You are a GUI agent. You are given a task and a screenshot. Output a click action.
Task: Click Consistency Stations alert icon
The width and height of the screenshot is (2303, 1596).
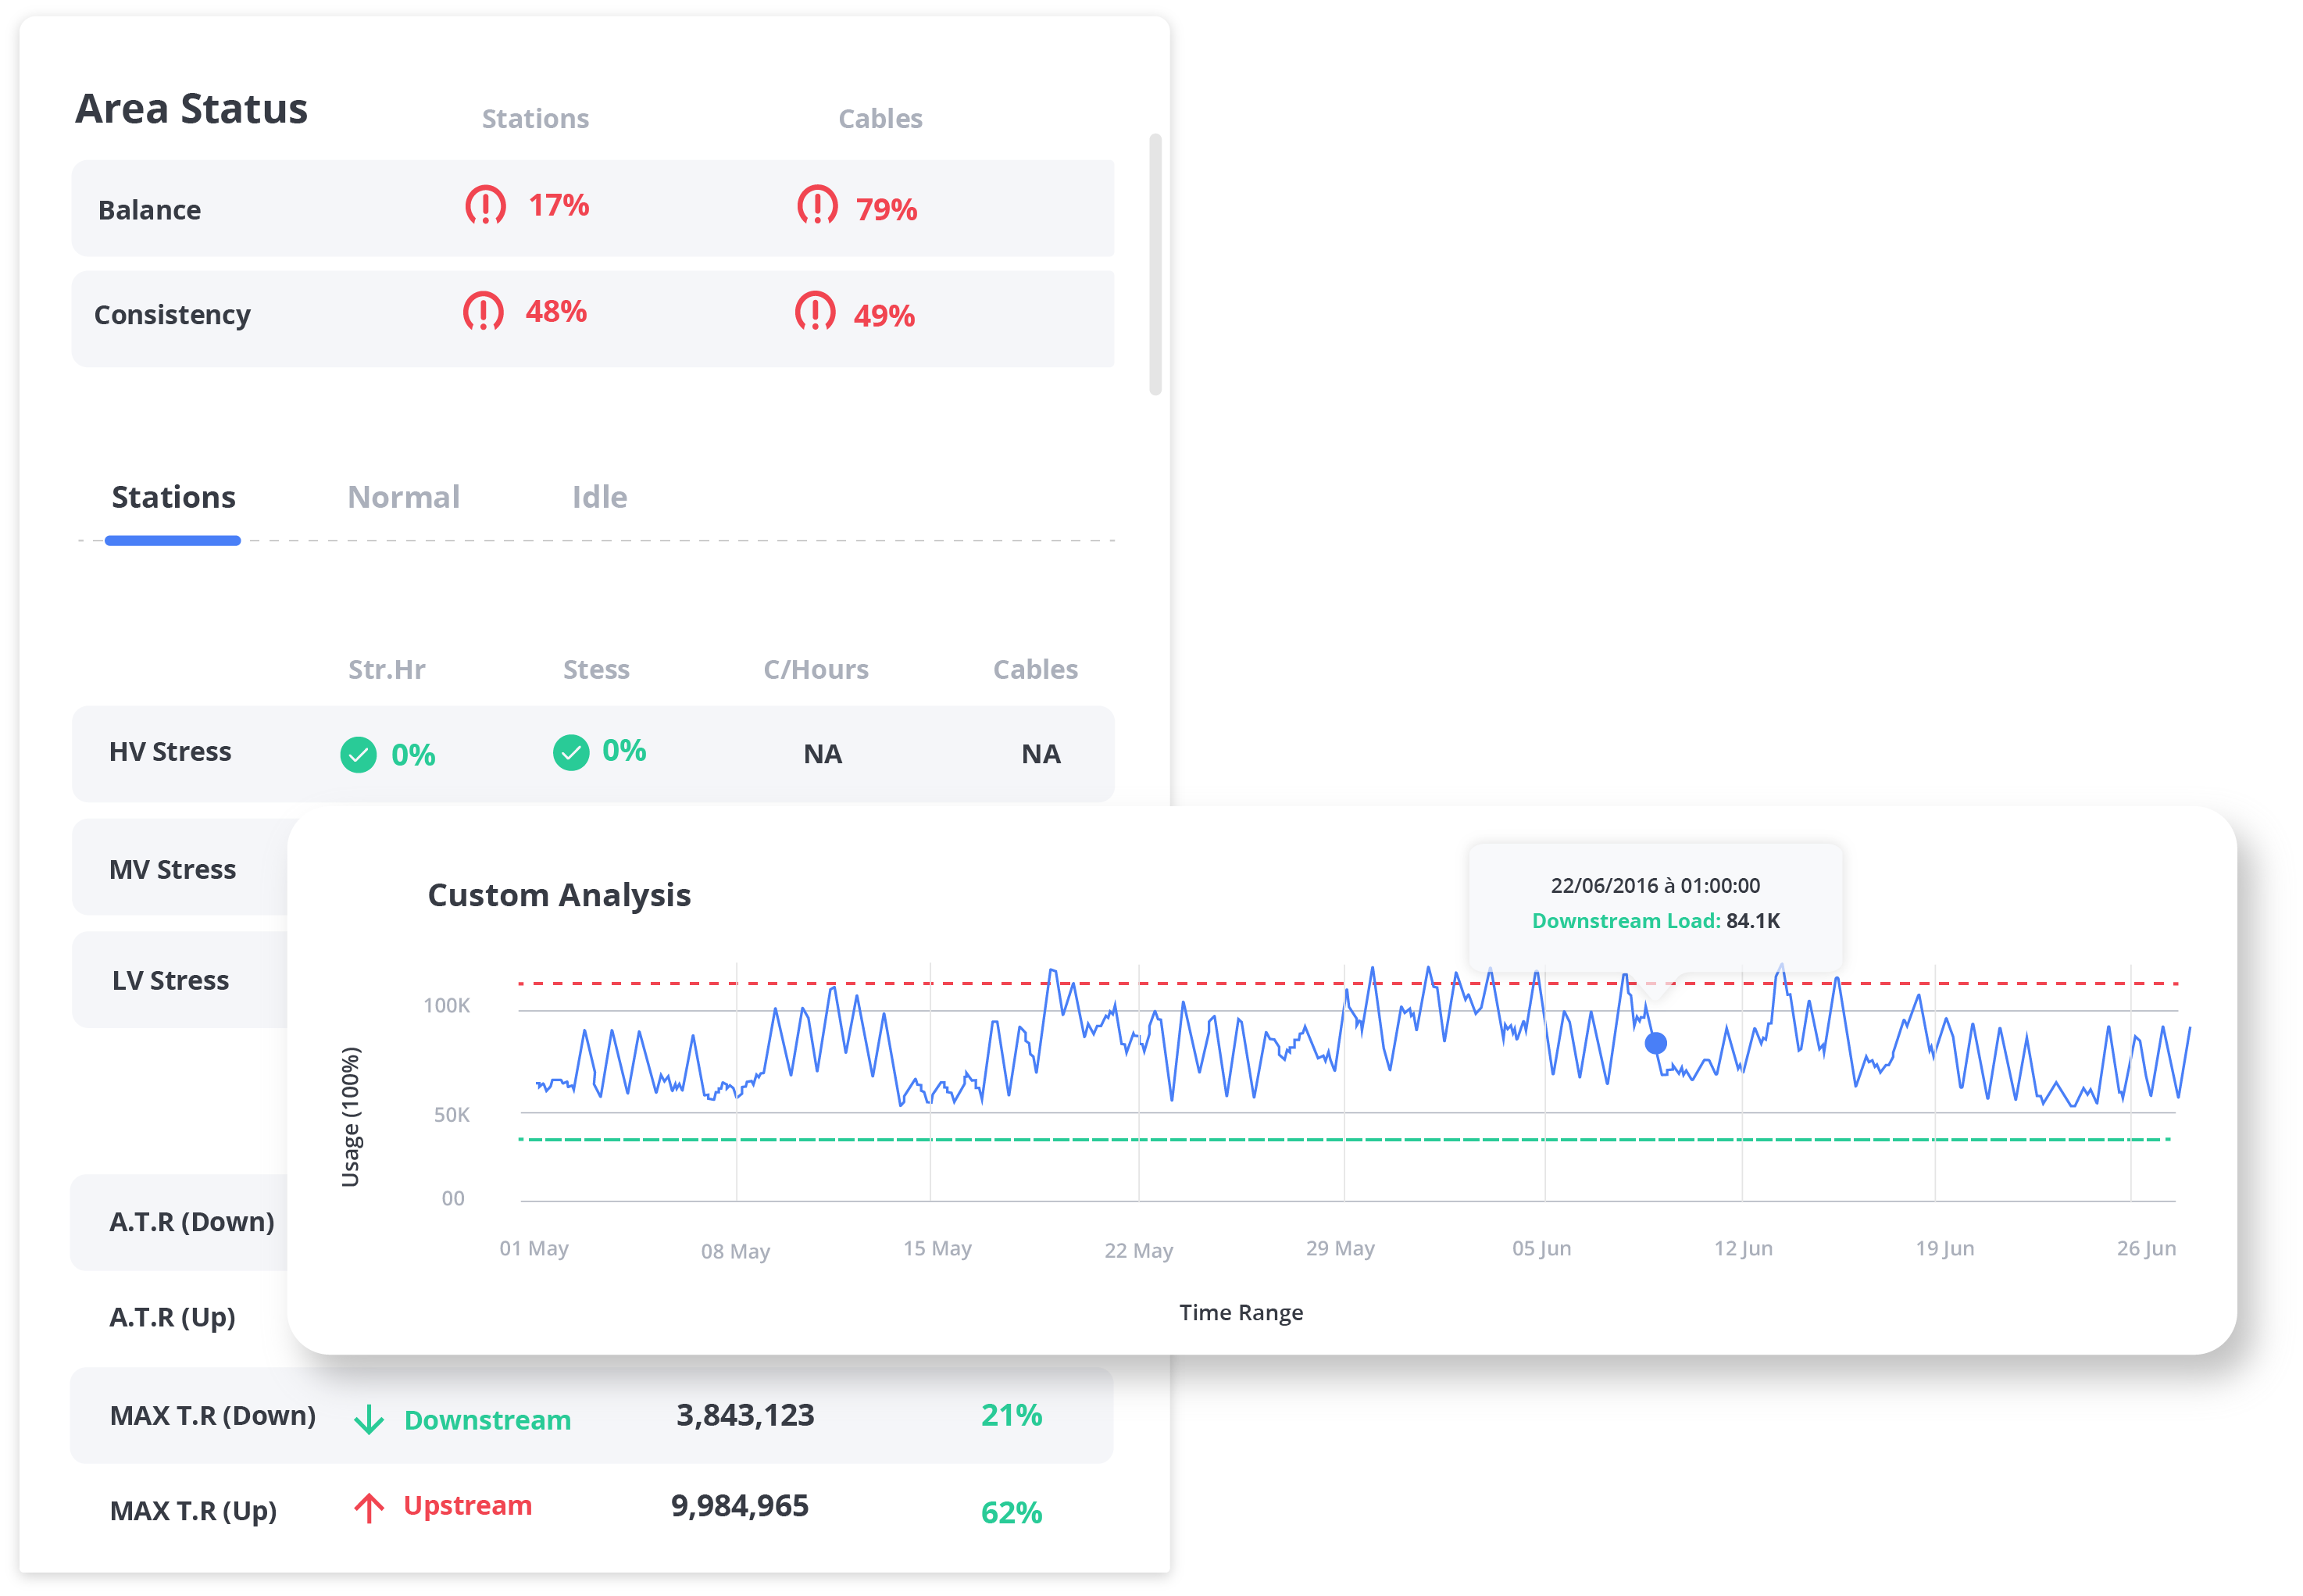point(483,312)
